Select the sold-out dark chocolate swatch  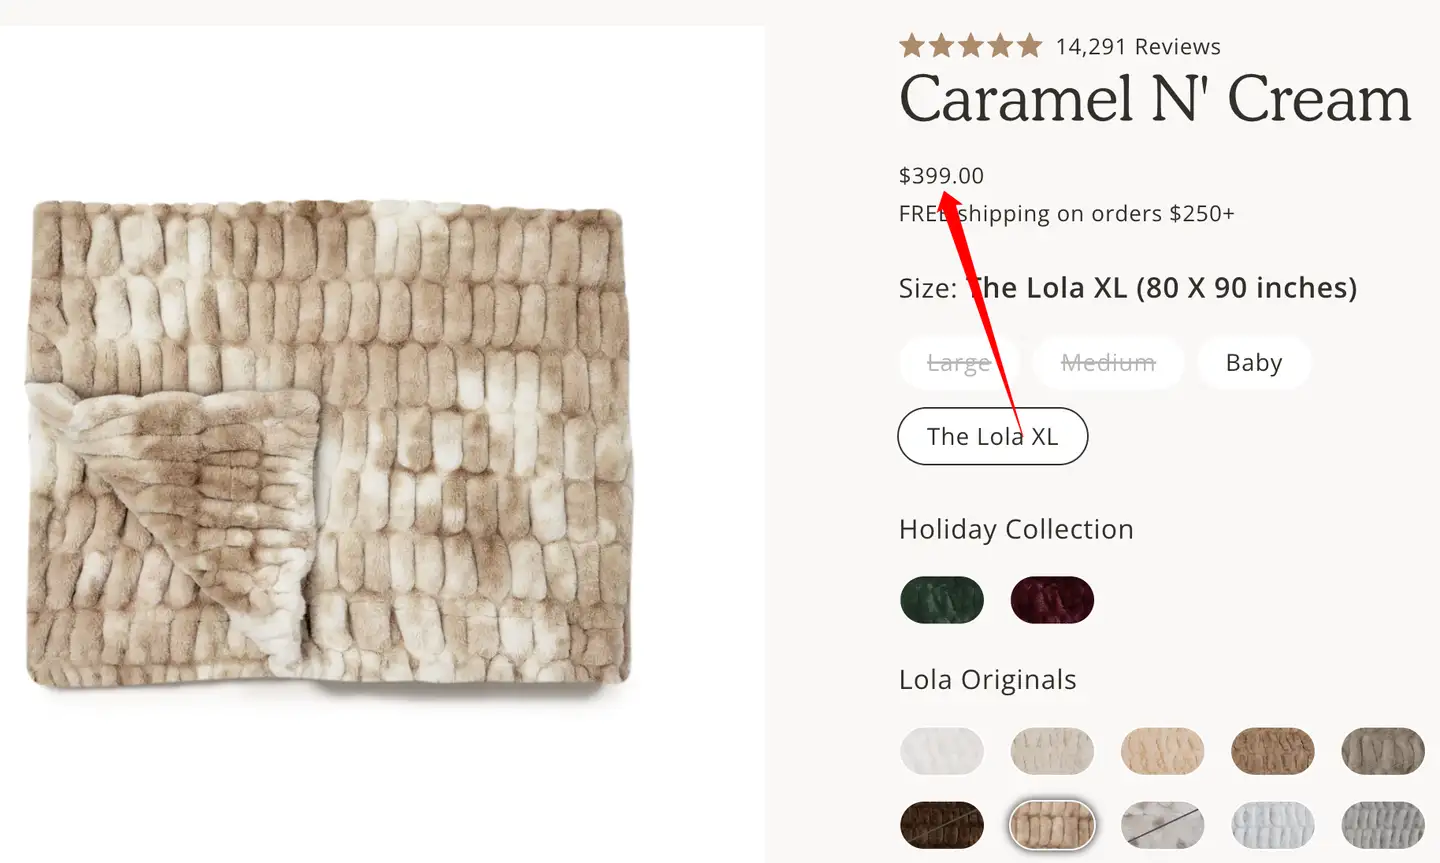942,825
